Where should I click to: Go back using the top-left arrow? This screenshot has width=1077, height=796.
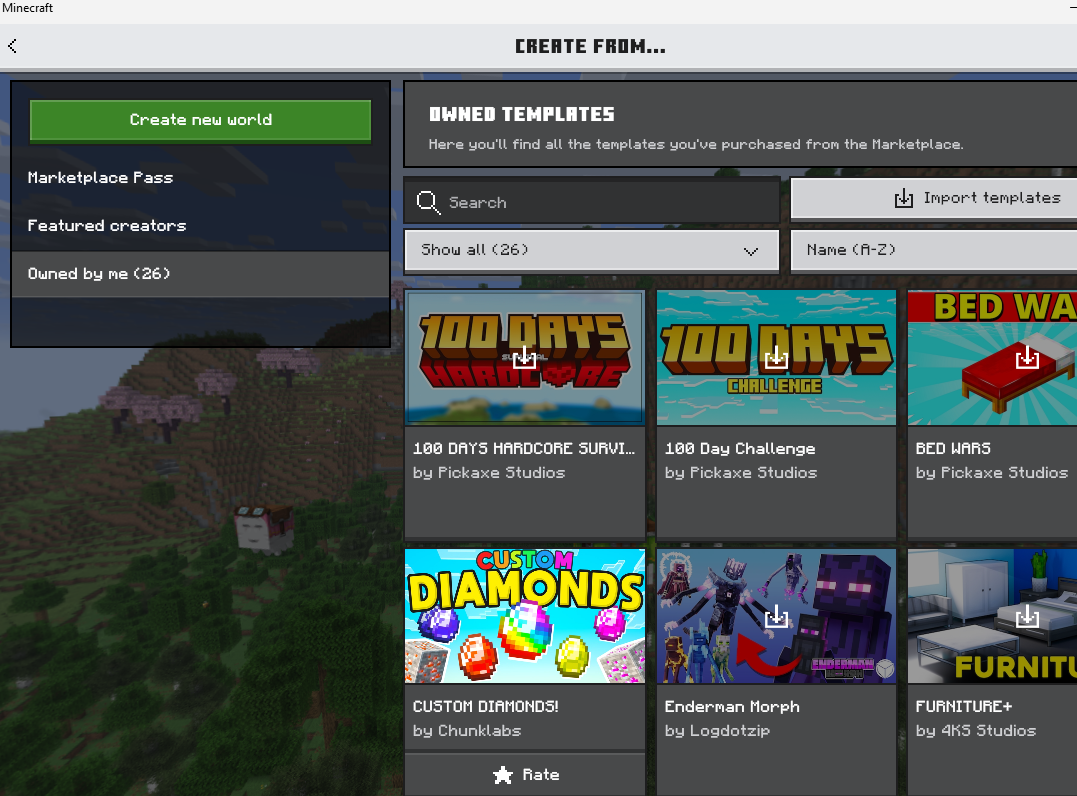pyautogui.click(x=12, y=46)
